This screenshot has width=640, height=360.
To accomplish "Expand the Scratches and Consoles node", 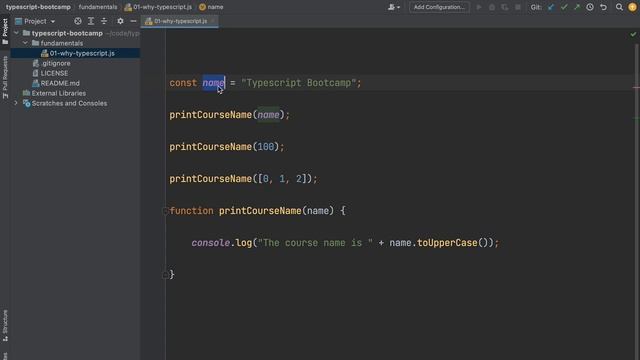I will 16,103.
